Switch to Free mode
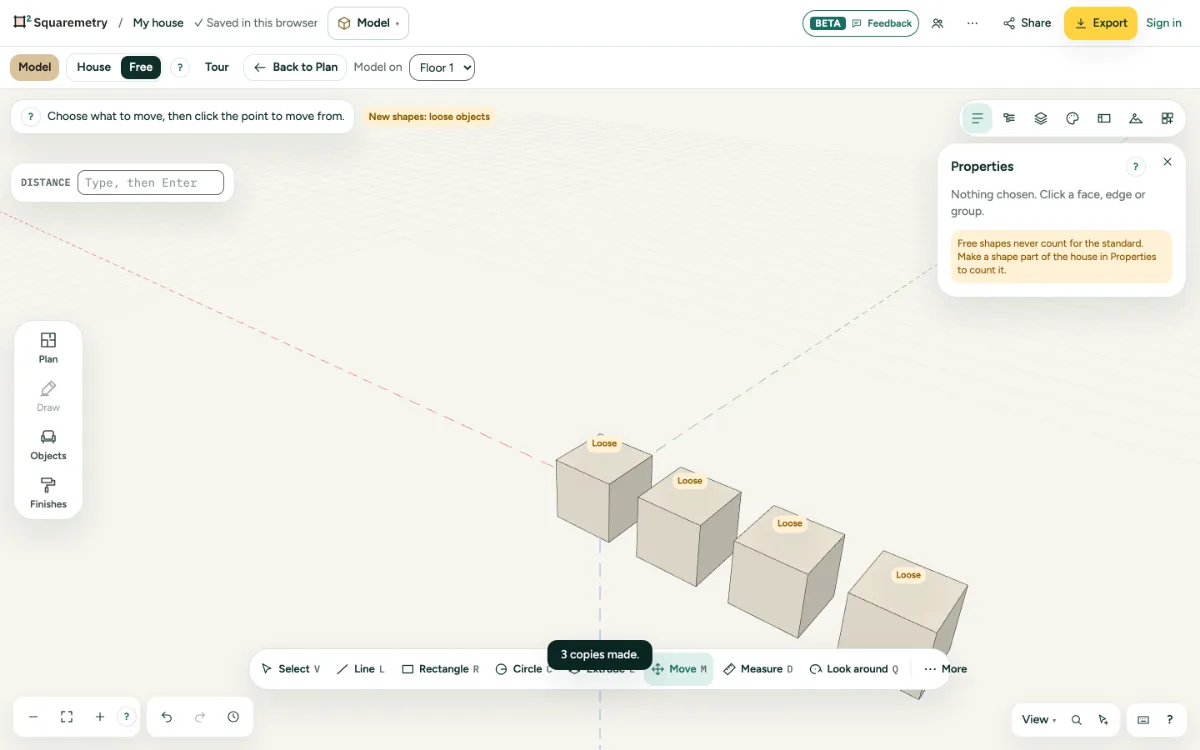Screen dimensions: 1200x750 [141, 67]
